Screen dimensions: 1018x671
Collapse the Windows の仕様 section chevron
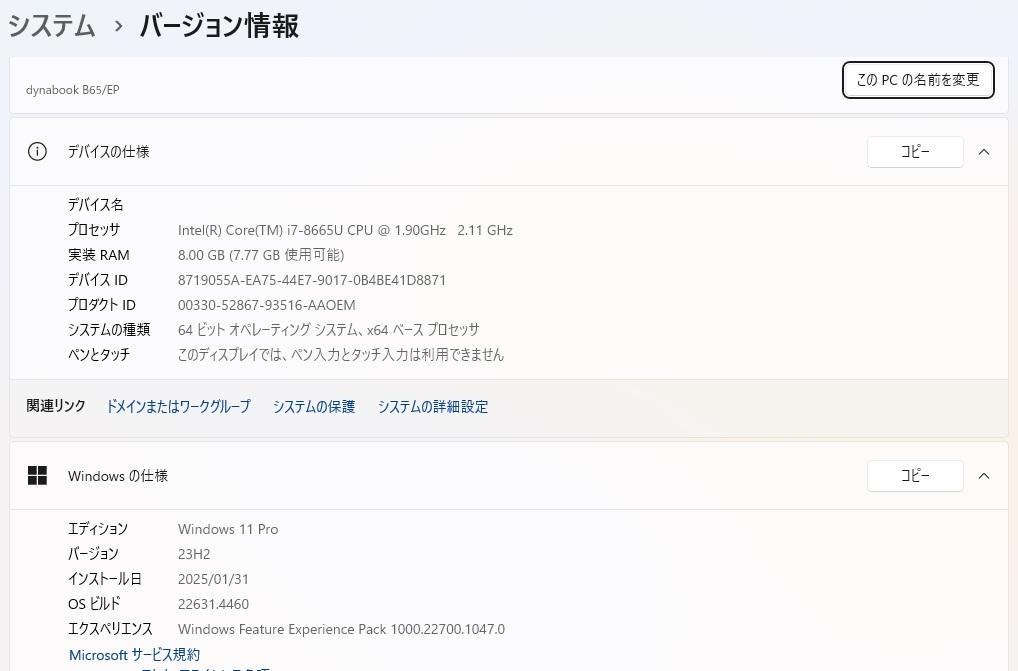point(984,476)
